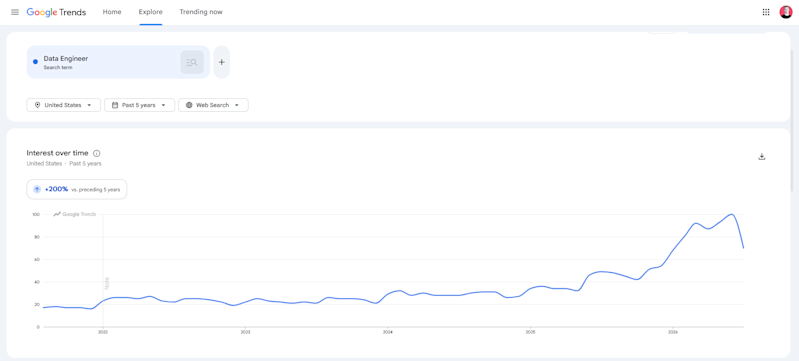Select the Explore tab
The image size is (799, 361).
tap(150, 12)
